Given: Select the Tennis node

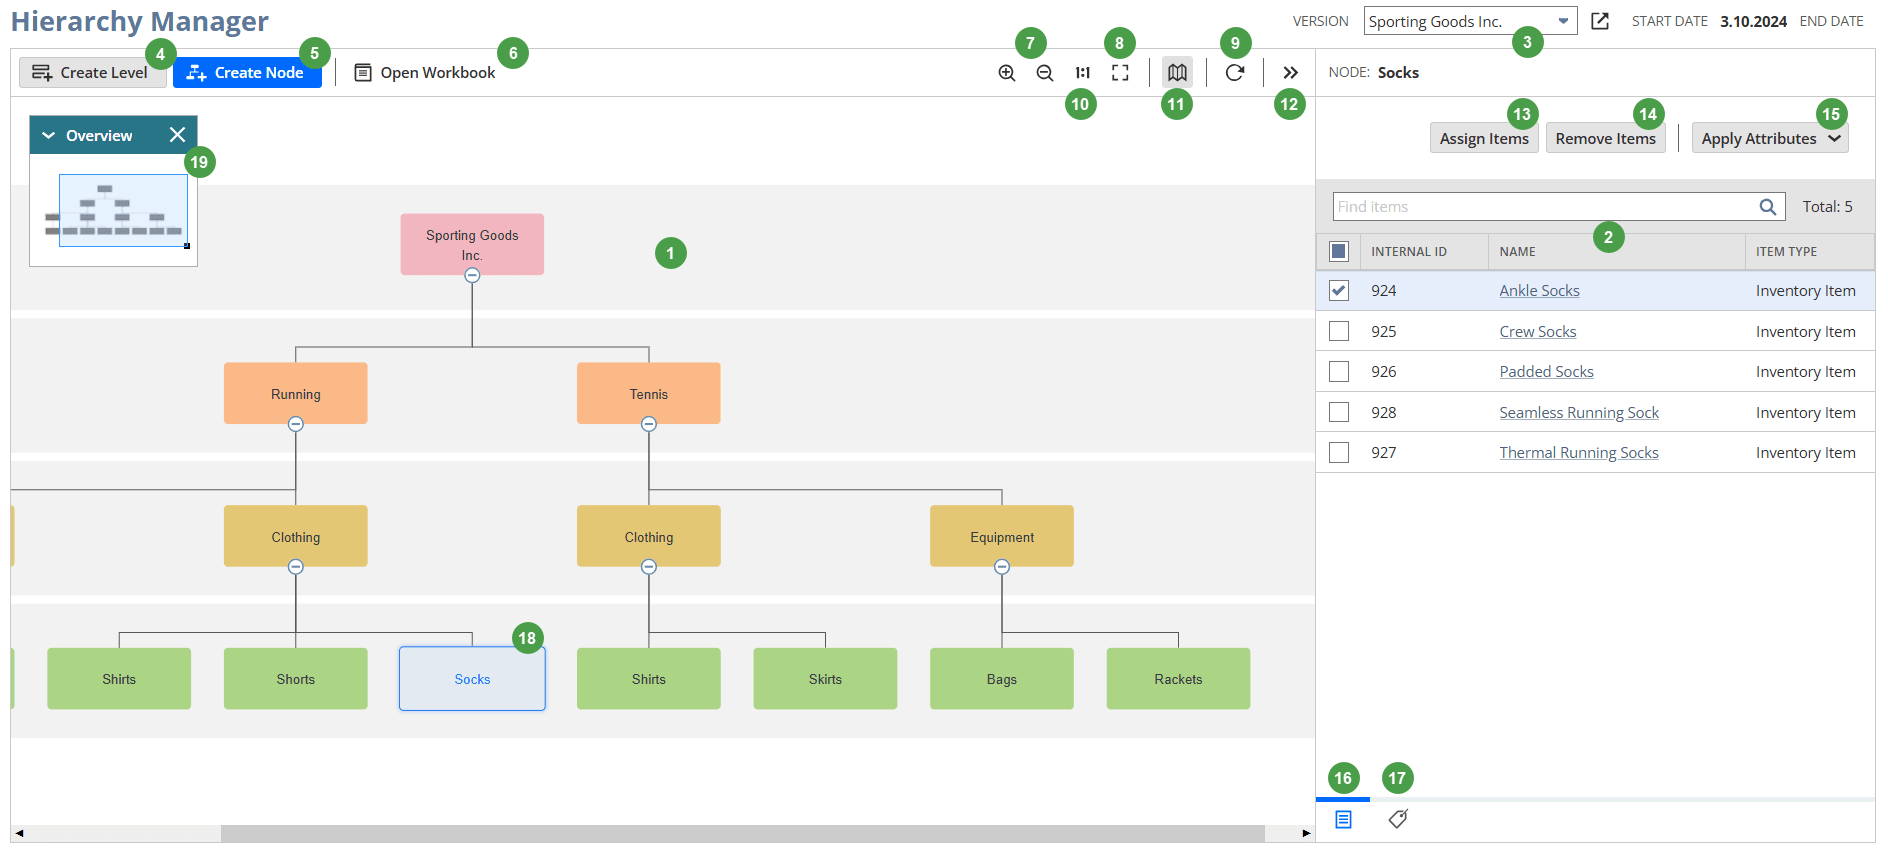Looking at the screenshot, I should pos(649,393).
